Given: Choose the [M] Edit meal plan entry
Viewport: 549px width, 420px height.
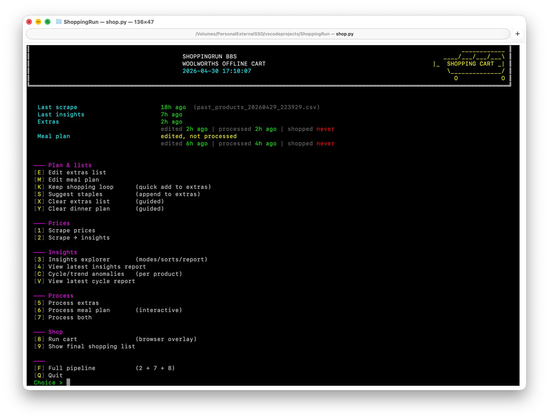Looking at the screenshot, I should tap(67, 180).
